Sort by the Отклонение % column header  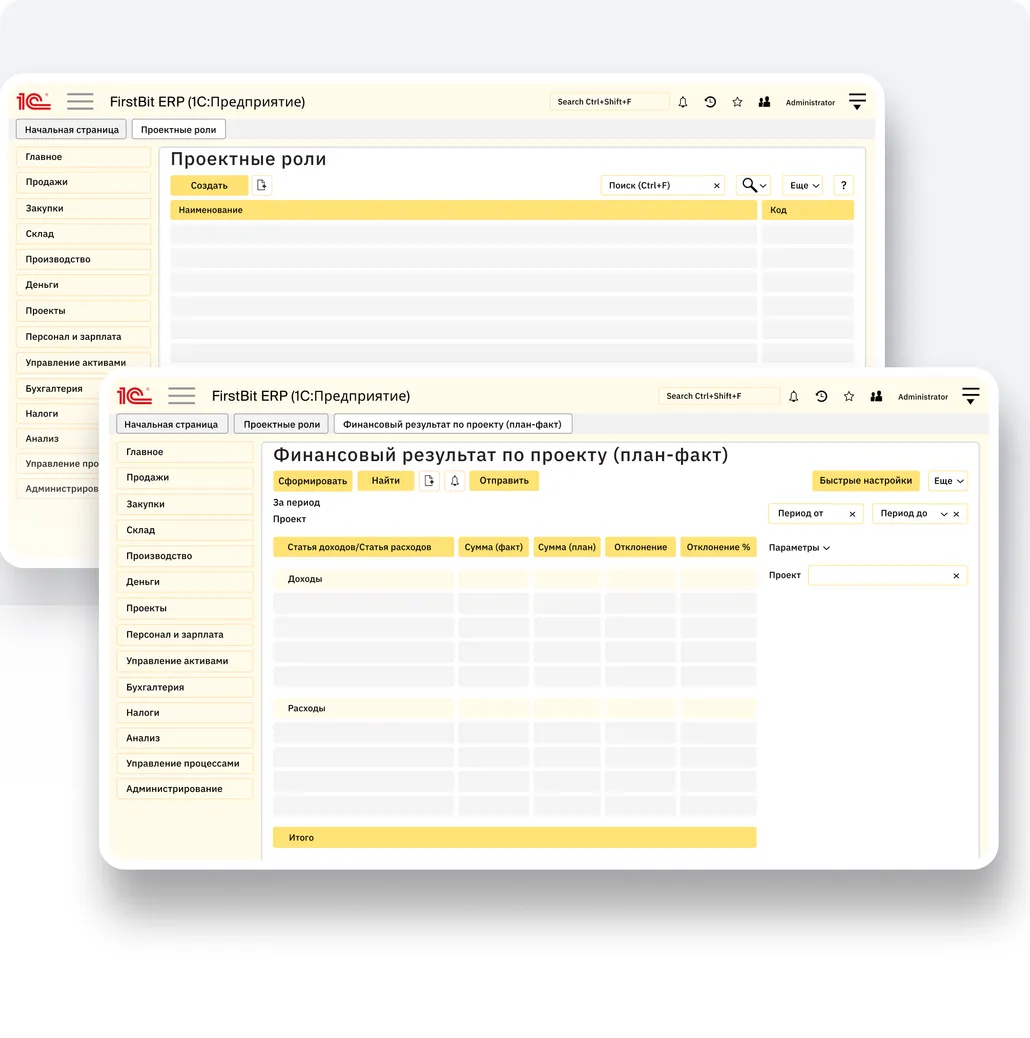[718, 547]
